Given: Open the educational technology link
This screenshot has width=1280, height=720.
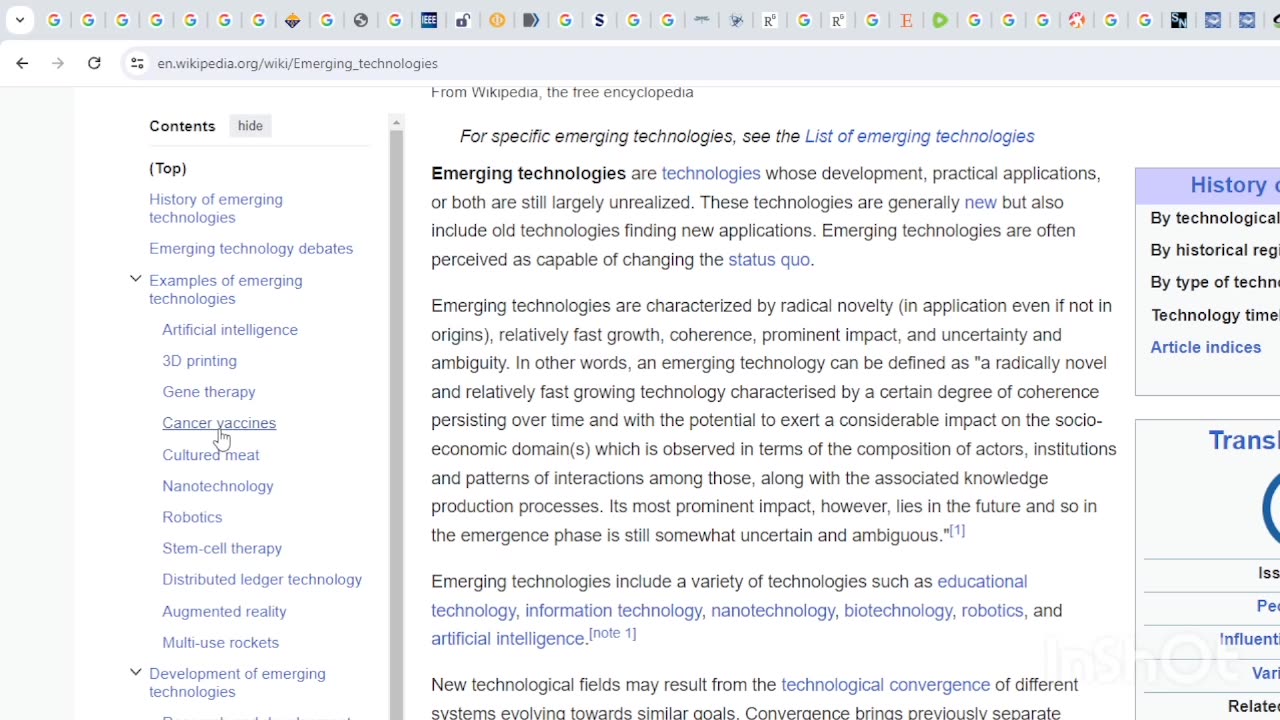Looking at the screenshot, I should click(982, 581).
